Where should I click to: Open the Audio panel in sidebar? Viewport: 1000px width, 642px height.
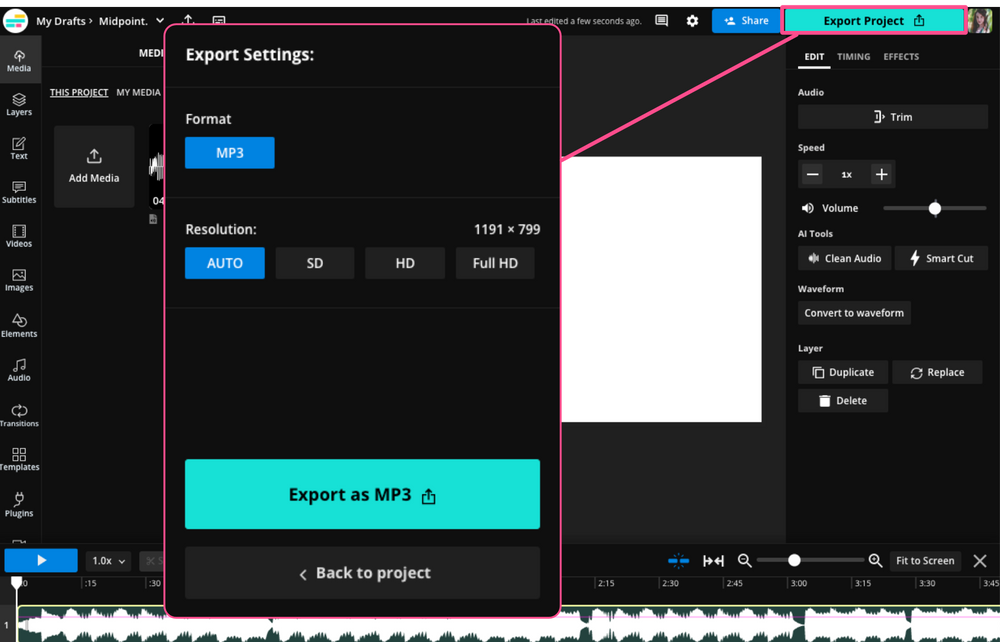coord(19,368)
